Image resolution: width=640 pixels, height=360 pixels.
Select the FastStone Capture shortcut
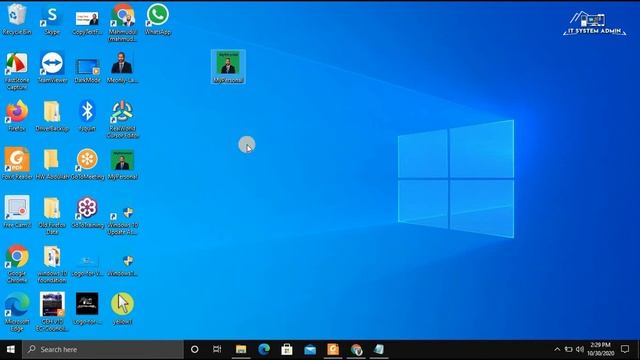17,71
